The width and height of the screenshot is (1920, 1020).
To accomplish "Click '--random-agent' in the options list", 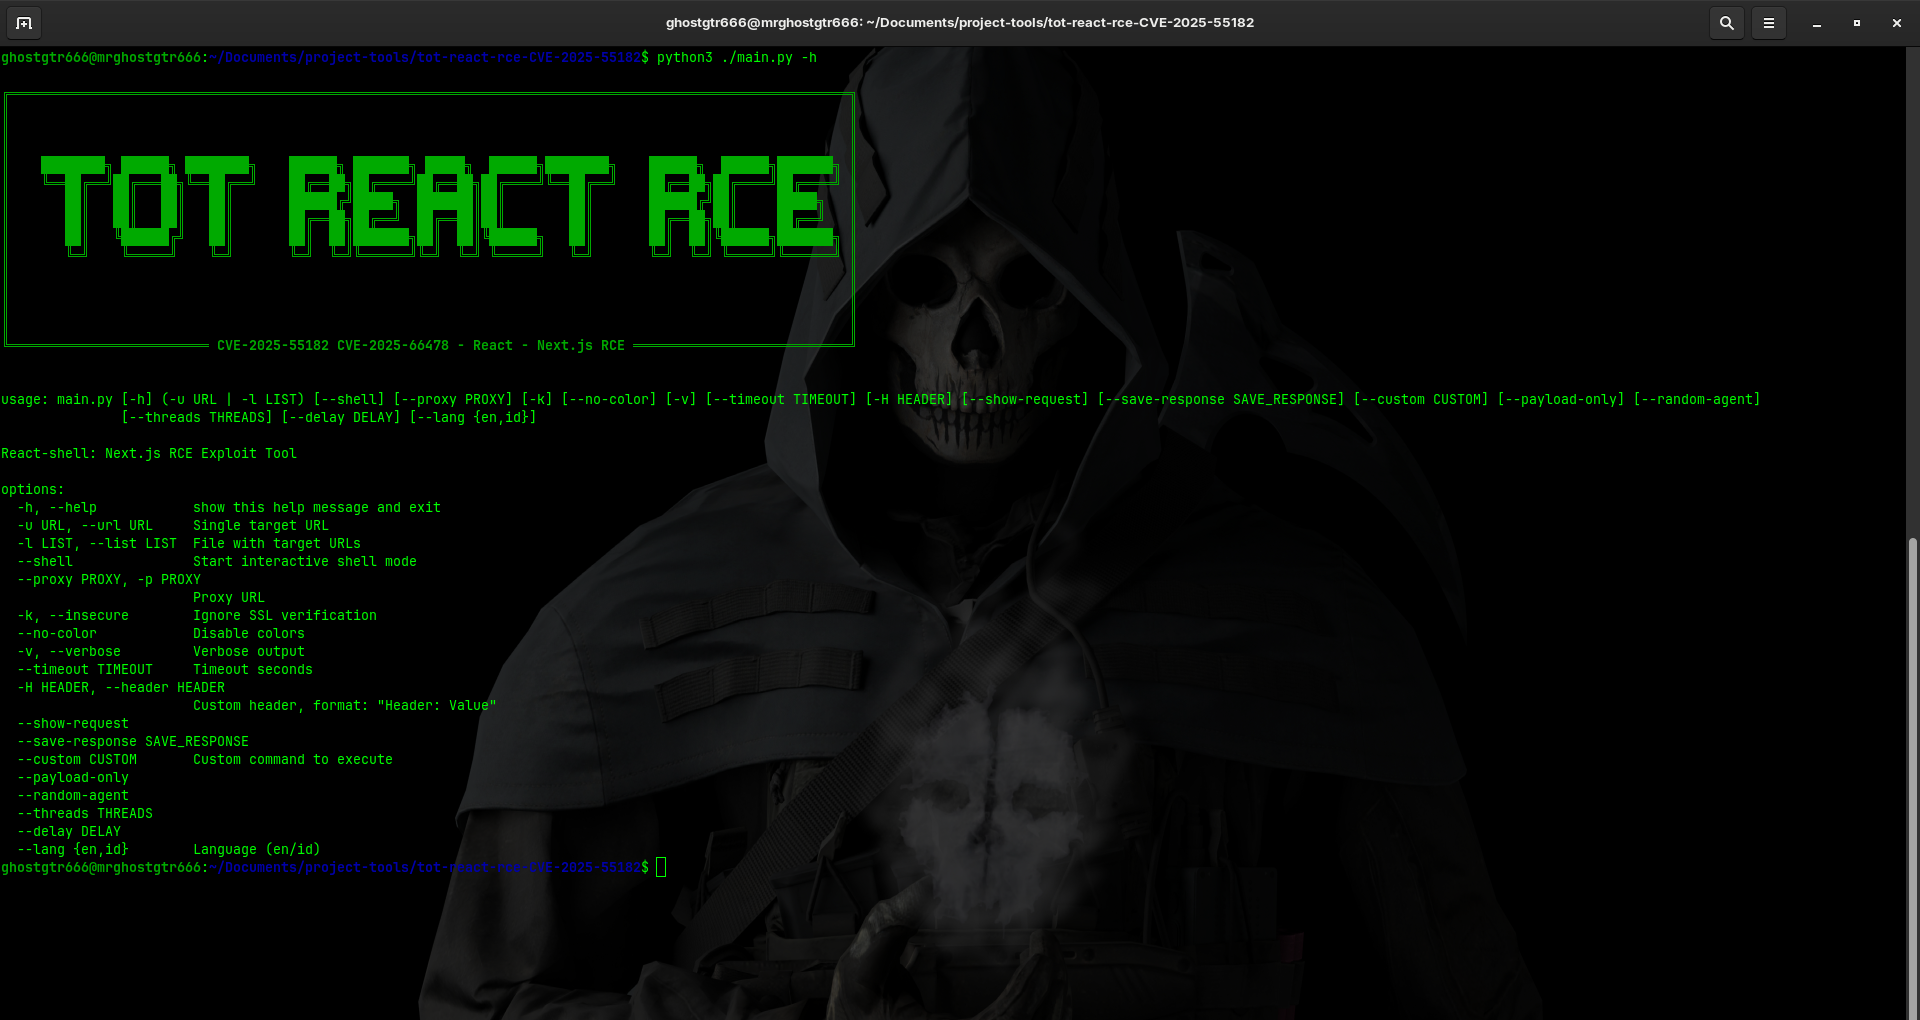I will coord(73,796).
